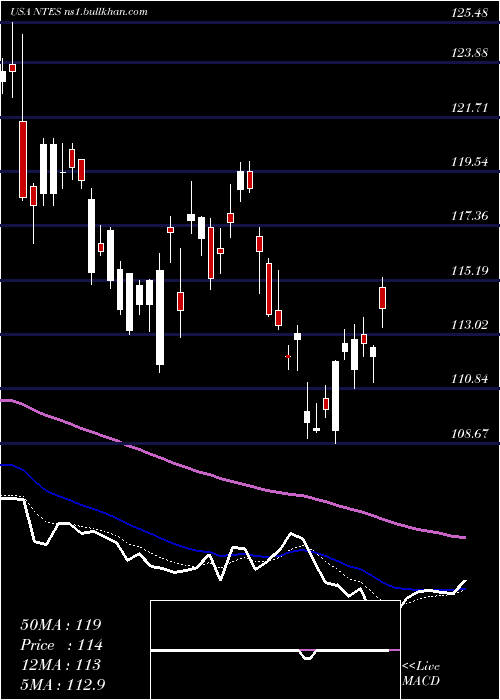Click the 117.36 price level label
The image size is (500, 700).
coord(469,216)
